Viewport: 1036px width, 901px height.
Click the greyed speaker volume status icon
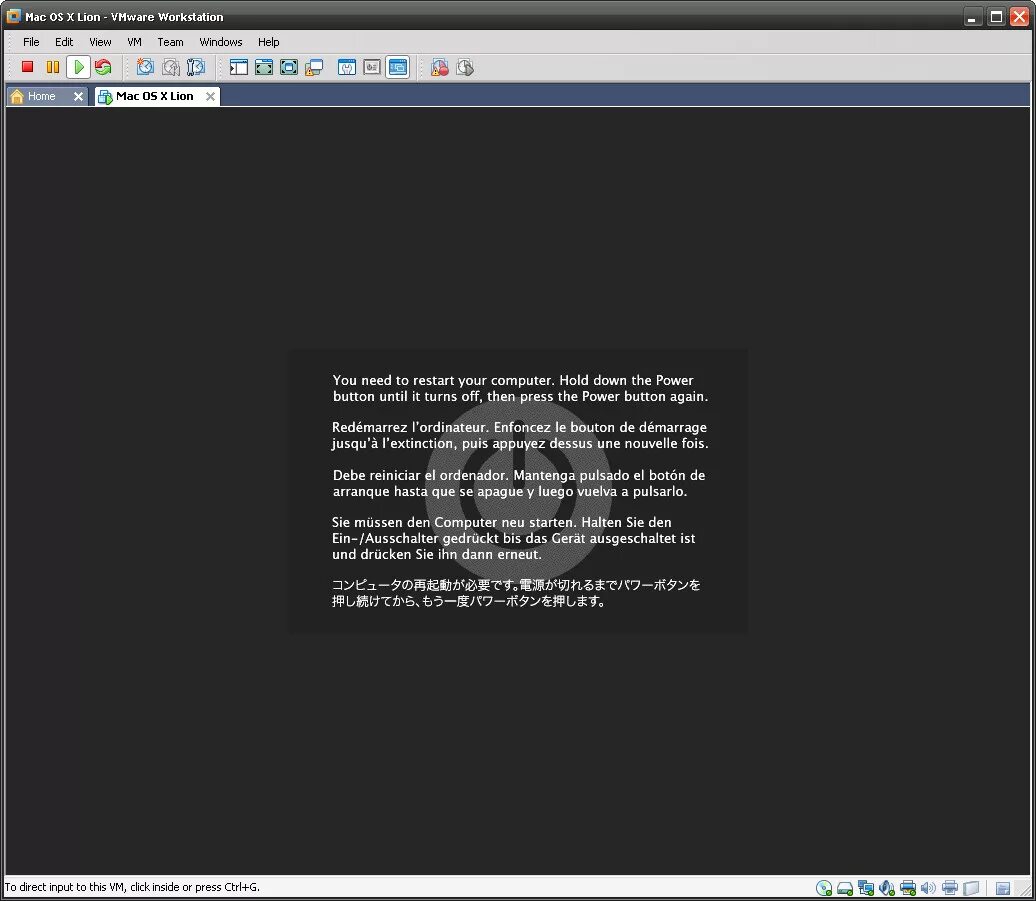928,888
